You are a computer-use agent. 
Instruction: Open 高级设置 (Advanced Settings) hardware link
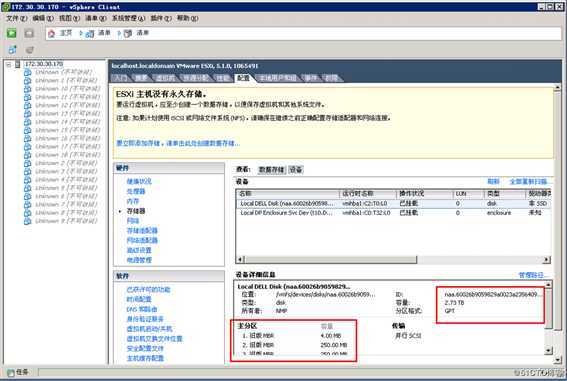(x=139, y=250)
